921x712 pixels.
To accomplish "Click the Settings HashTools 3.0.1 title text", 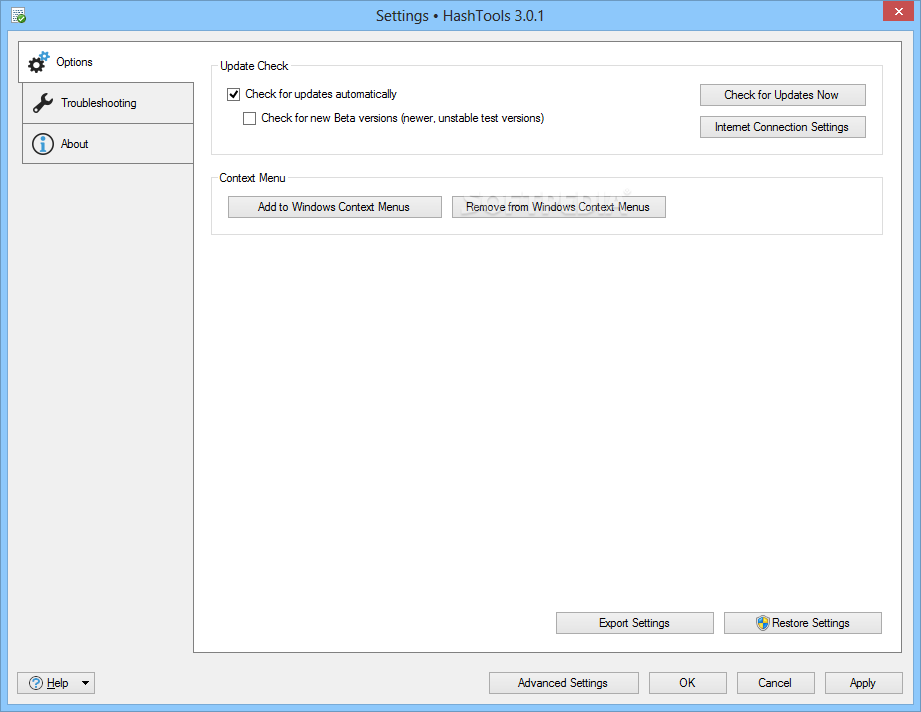I will coord(460,16).
